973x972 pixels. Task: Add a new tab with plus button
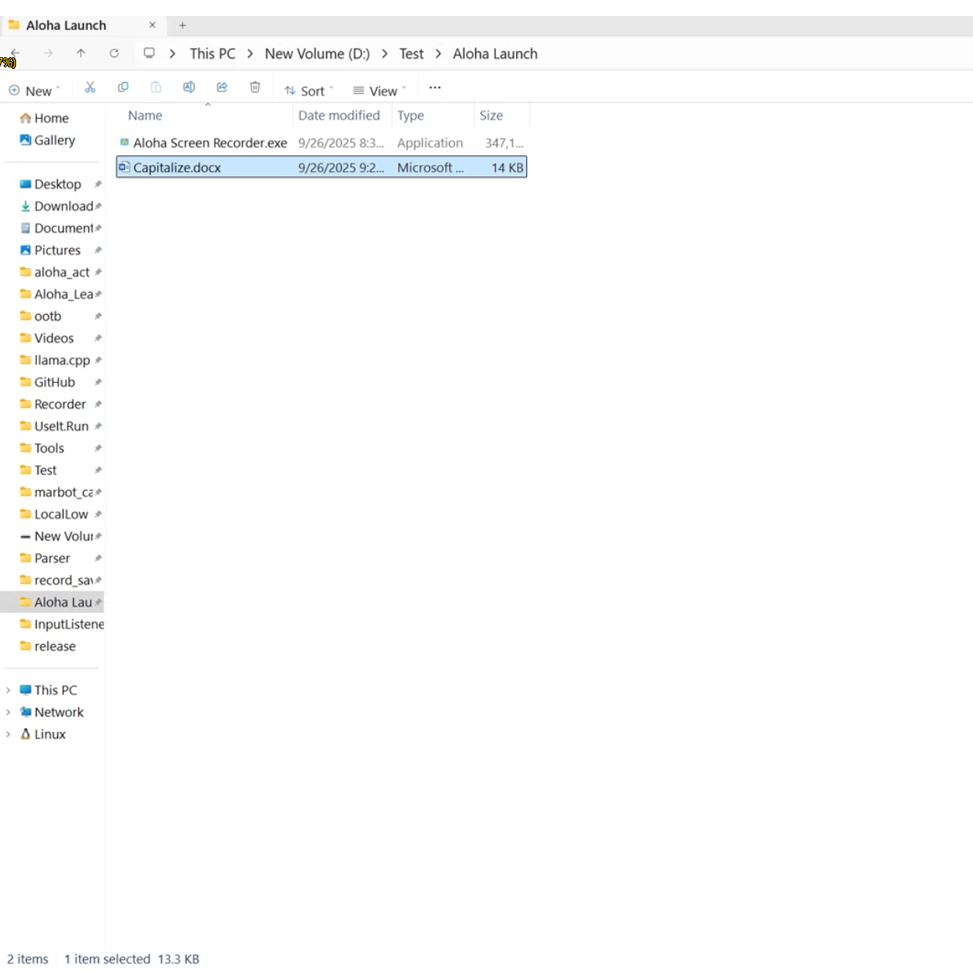coord(182,25)
